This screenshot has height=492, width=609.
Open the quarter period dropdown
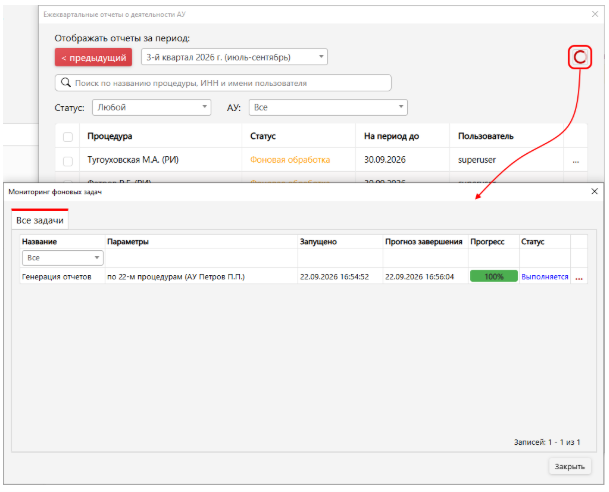click(x=234, y=57)
